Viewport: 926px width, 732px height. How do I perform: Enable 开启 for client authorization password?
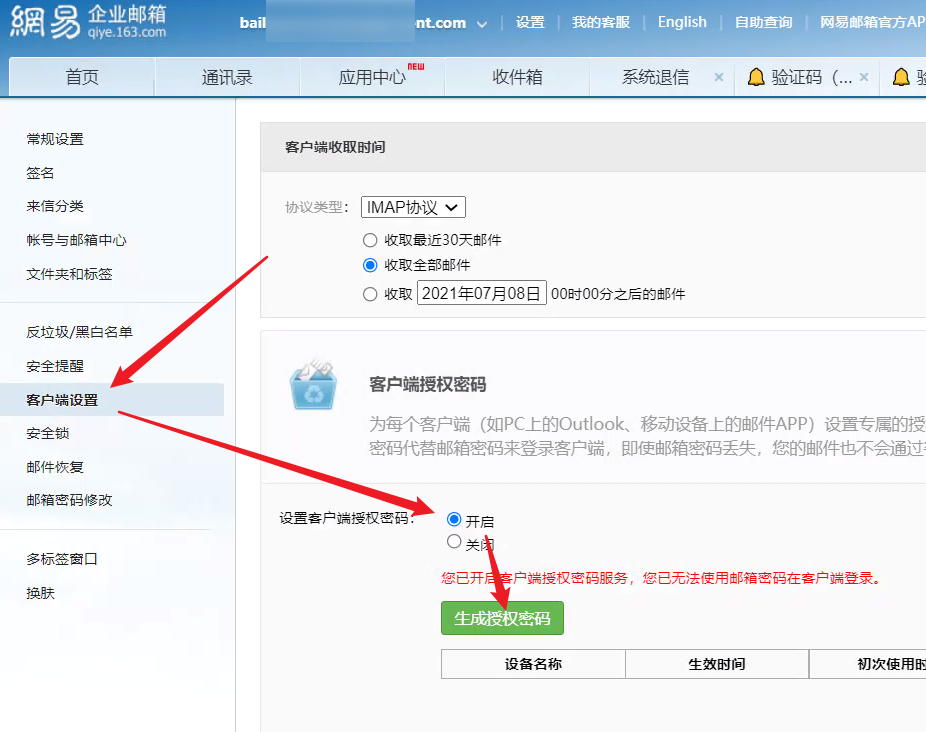[x=453, y=519]
